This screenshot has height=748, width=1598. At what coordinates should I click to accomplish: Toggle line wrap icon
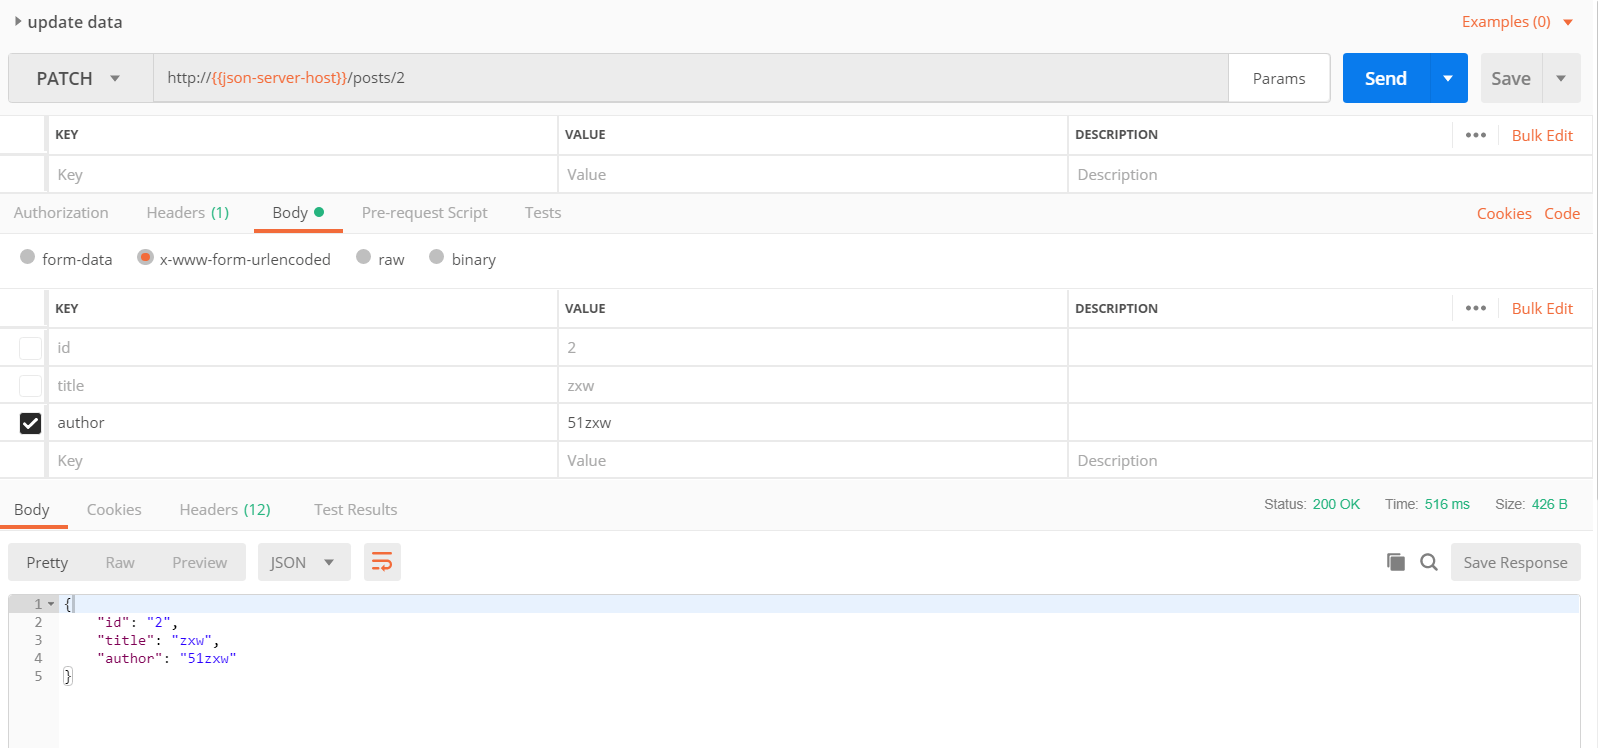[x=382, y=562]
